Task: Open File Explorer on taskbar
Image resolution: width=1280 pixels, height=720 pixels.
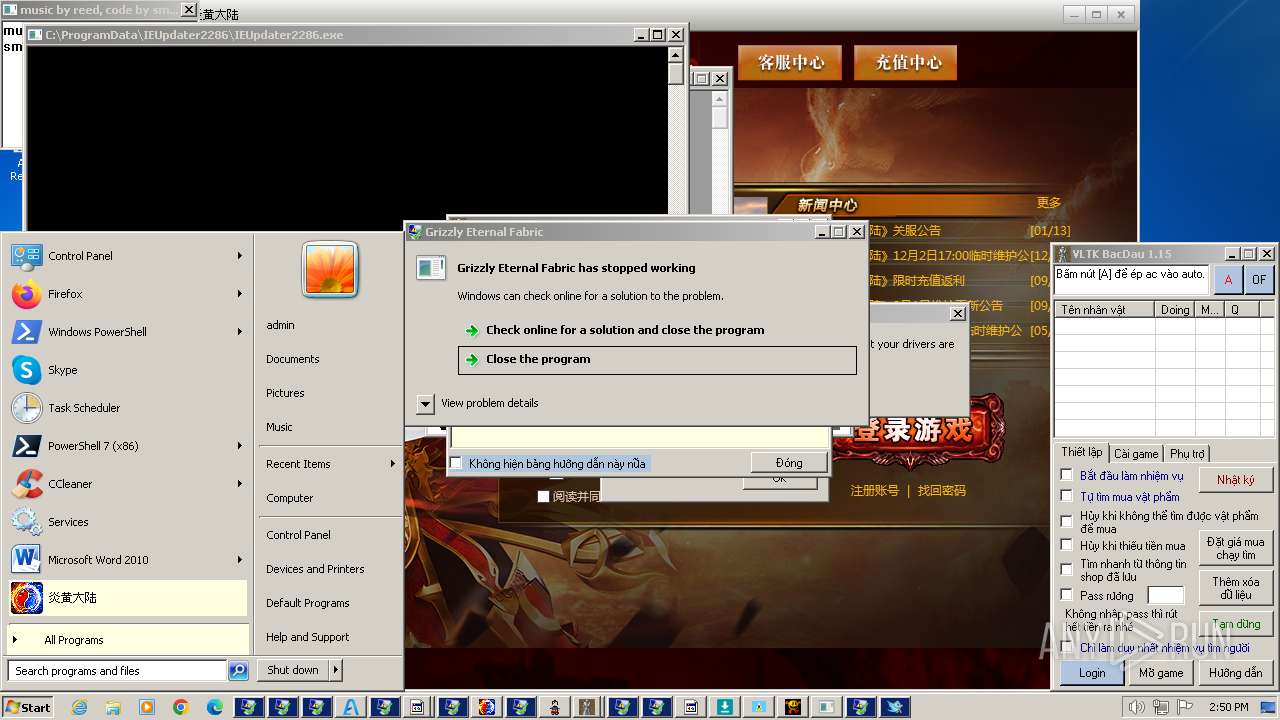Action: point(113,707)
